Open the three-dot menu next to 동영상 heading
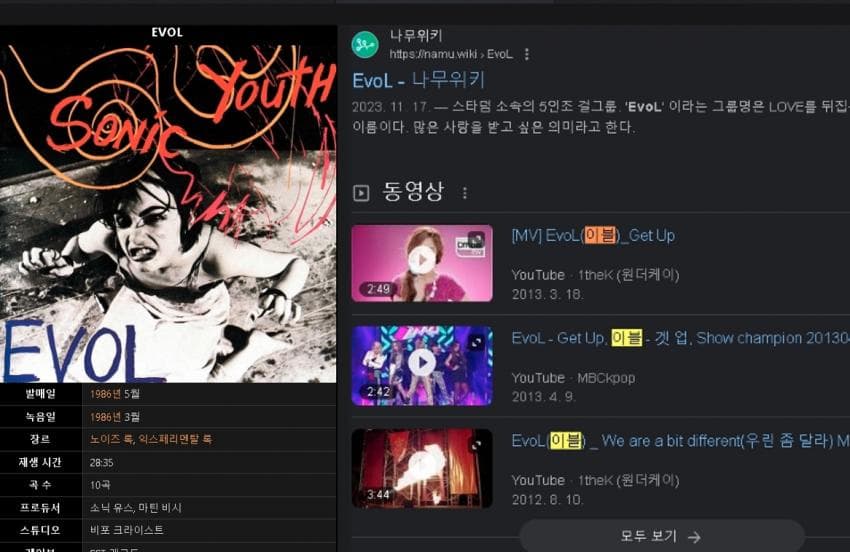 (x=465, y=193)
